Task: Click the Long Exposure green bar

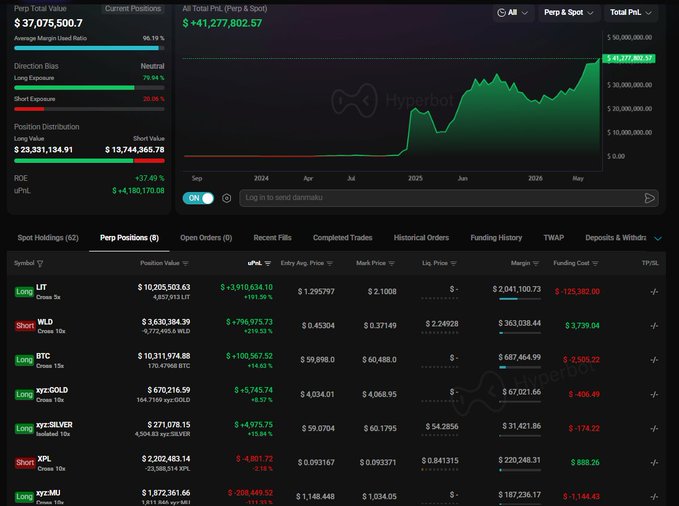Action: (x=74, y=88)
